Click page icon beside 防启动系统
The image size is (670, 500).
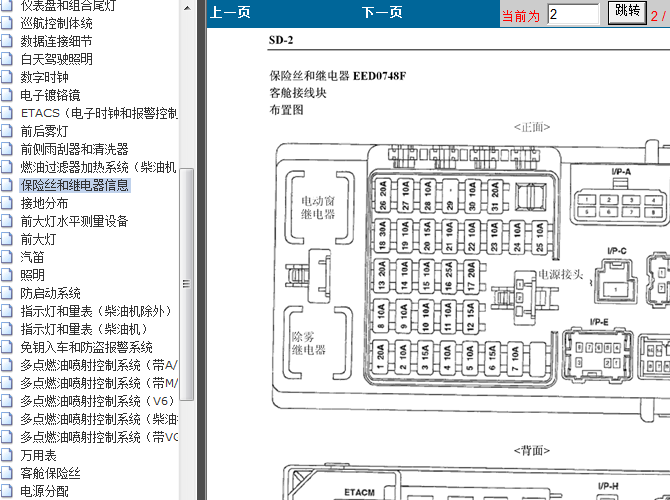coord(6,293)
